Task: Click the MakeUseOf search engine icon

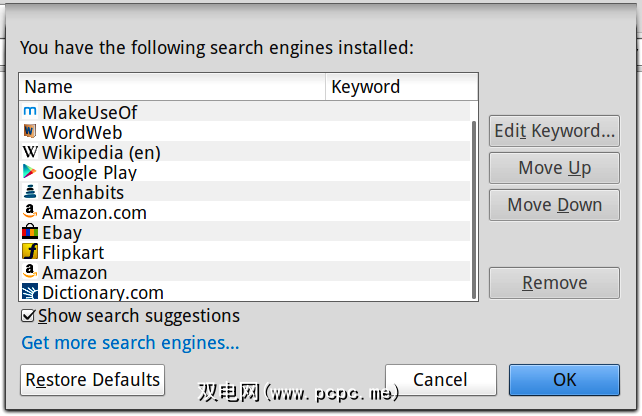Action: (30, 112)
